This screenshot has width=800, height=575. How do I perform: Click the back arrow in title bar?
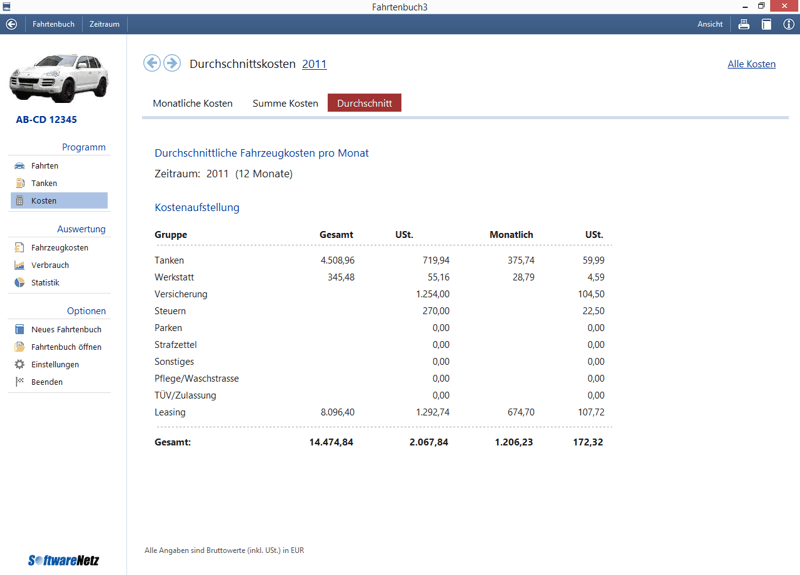[12, 24]
